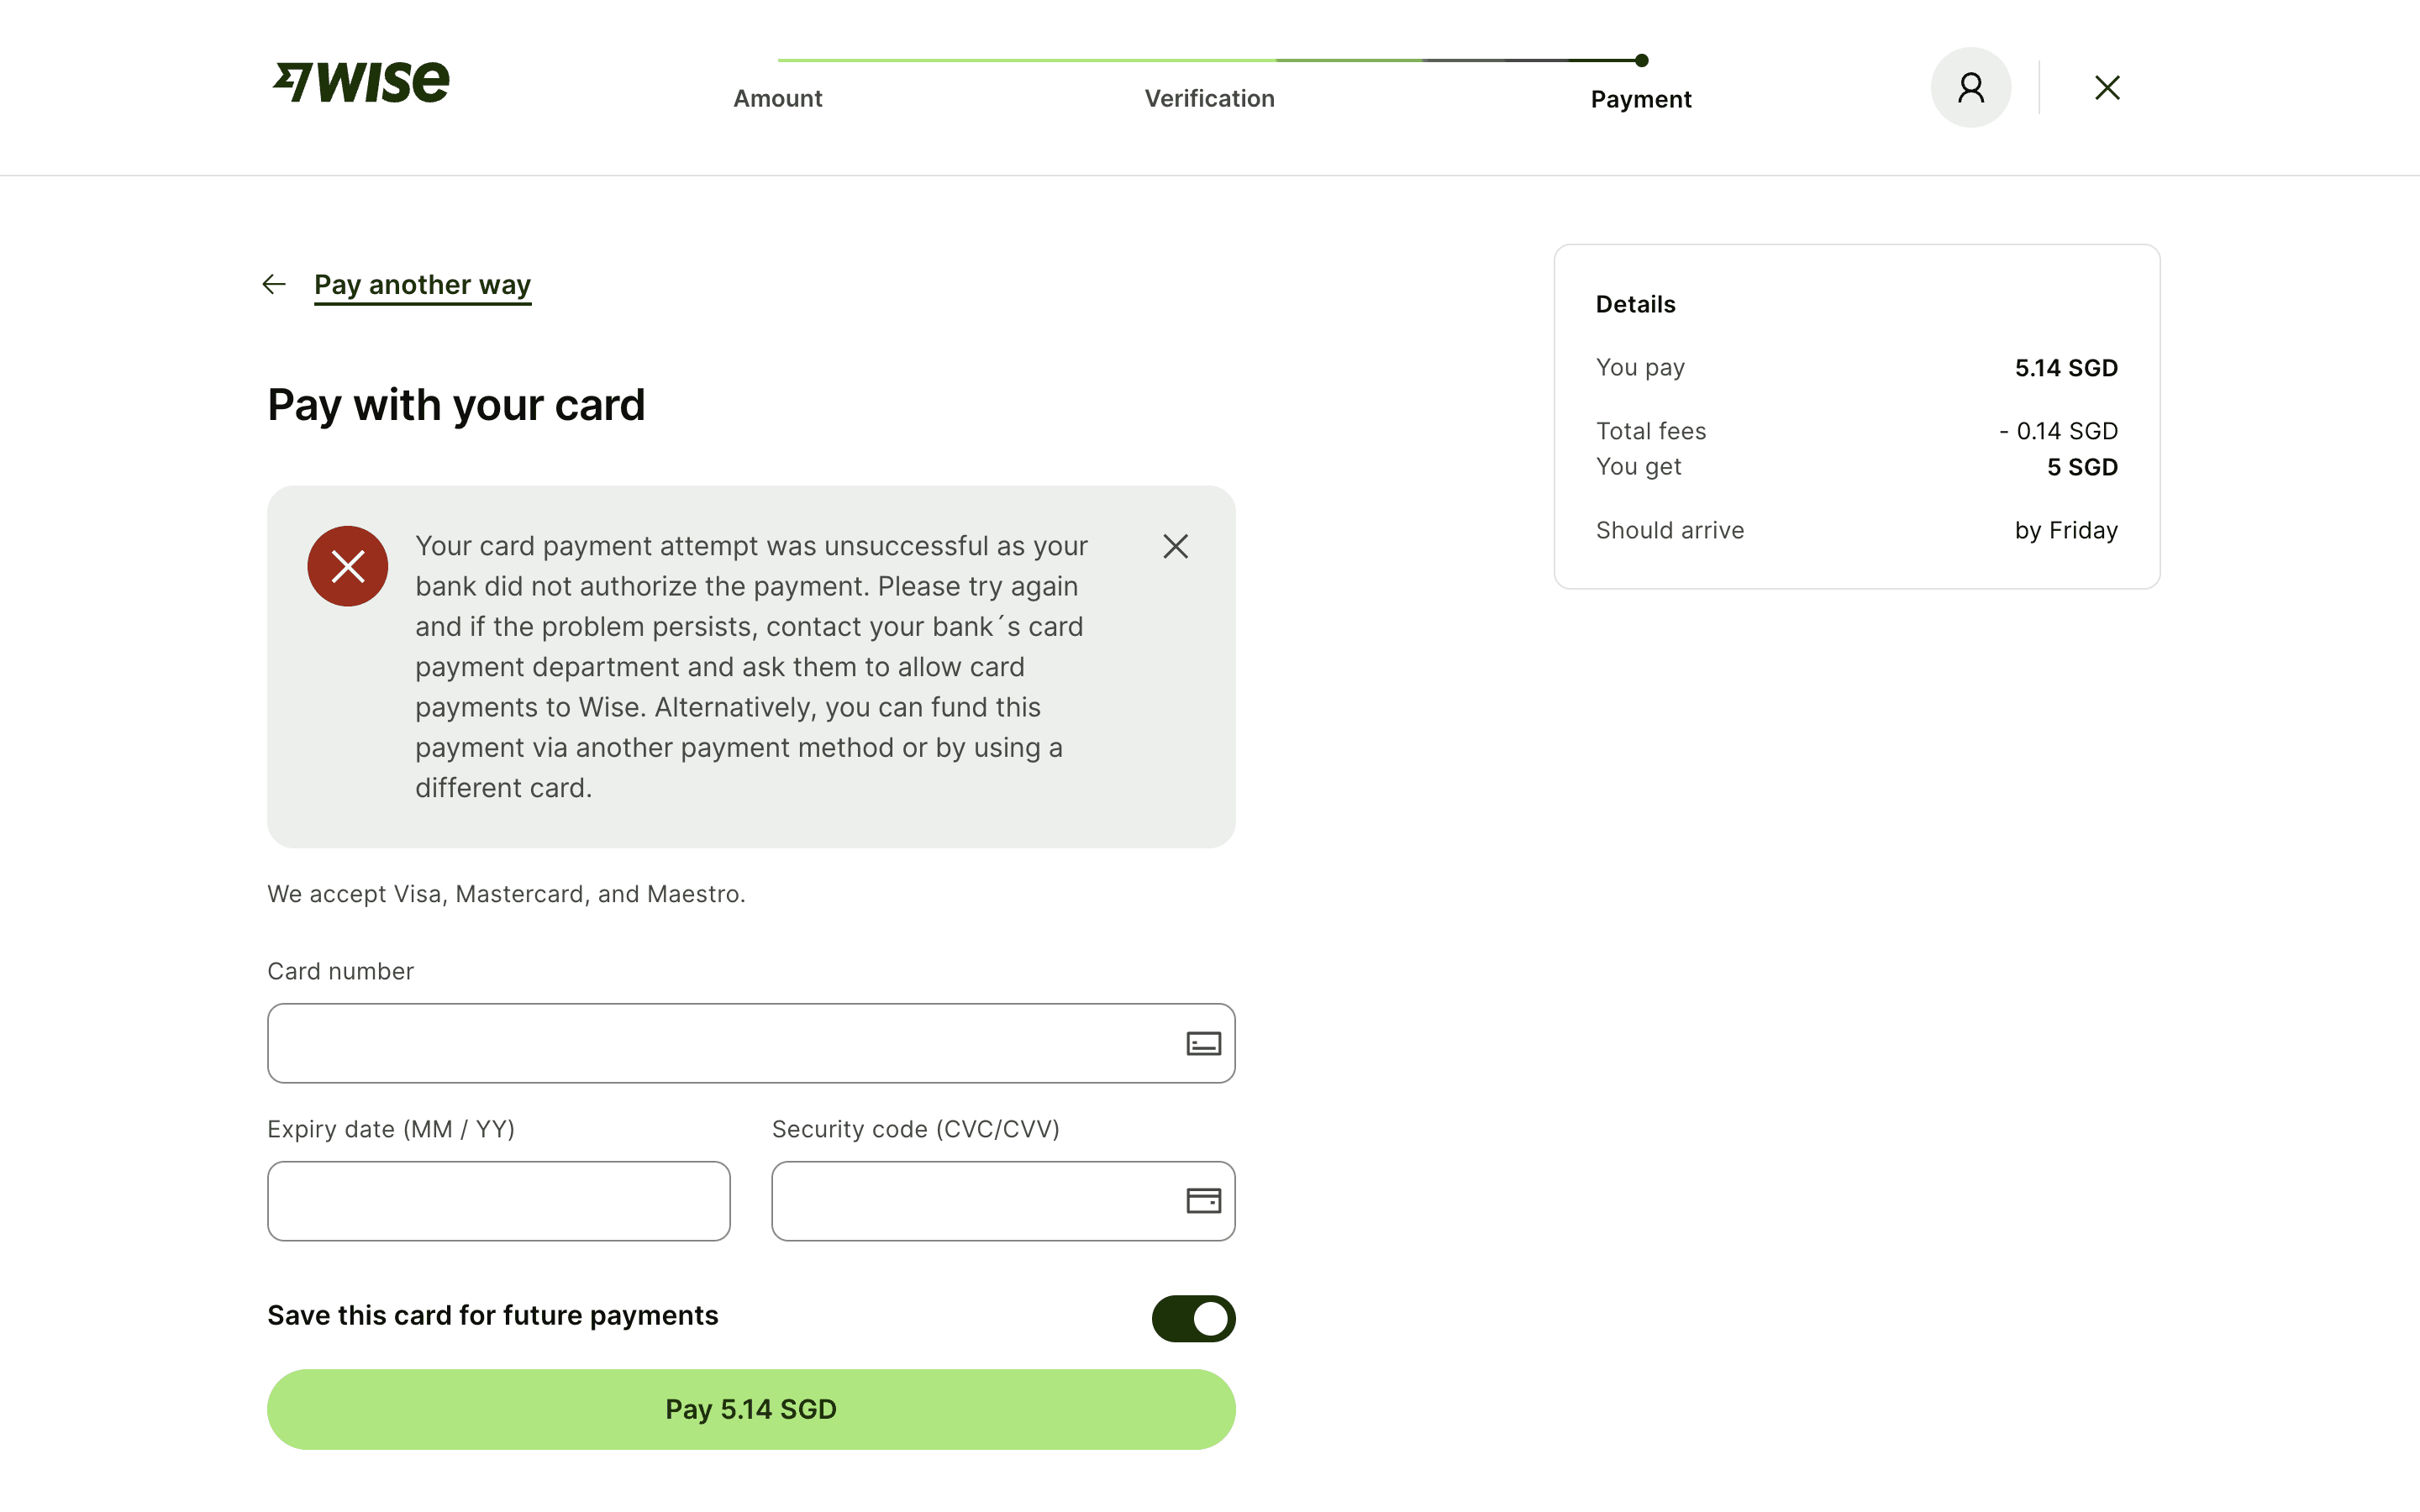Click the Save this card label text
Viewport: 2420px width, 1512px height.
tap(492, 1316)
